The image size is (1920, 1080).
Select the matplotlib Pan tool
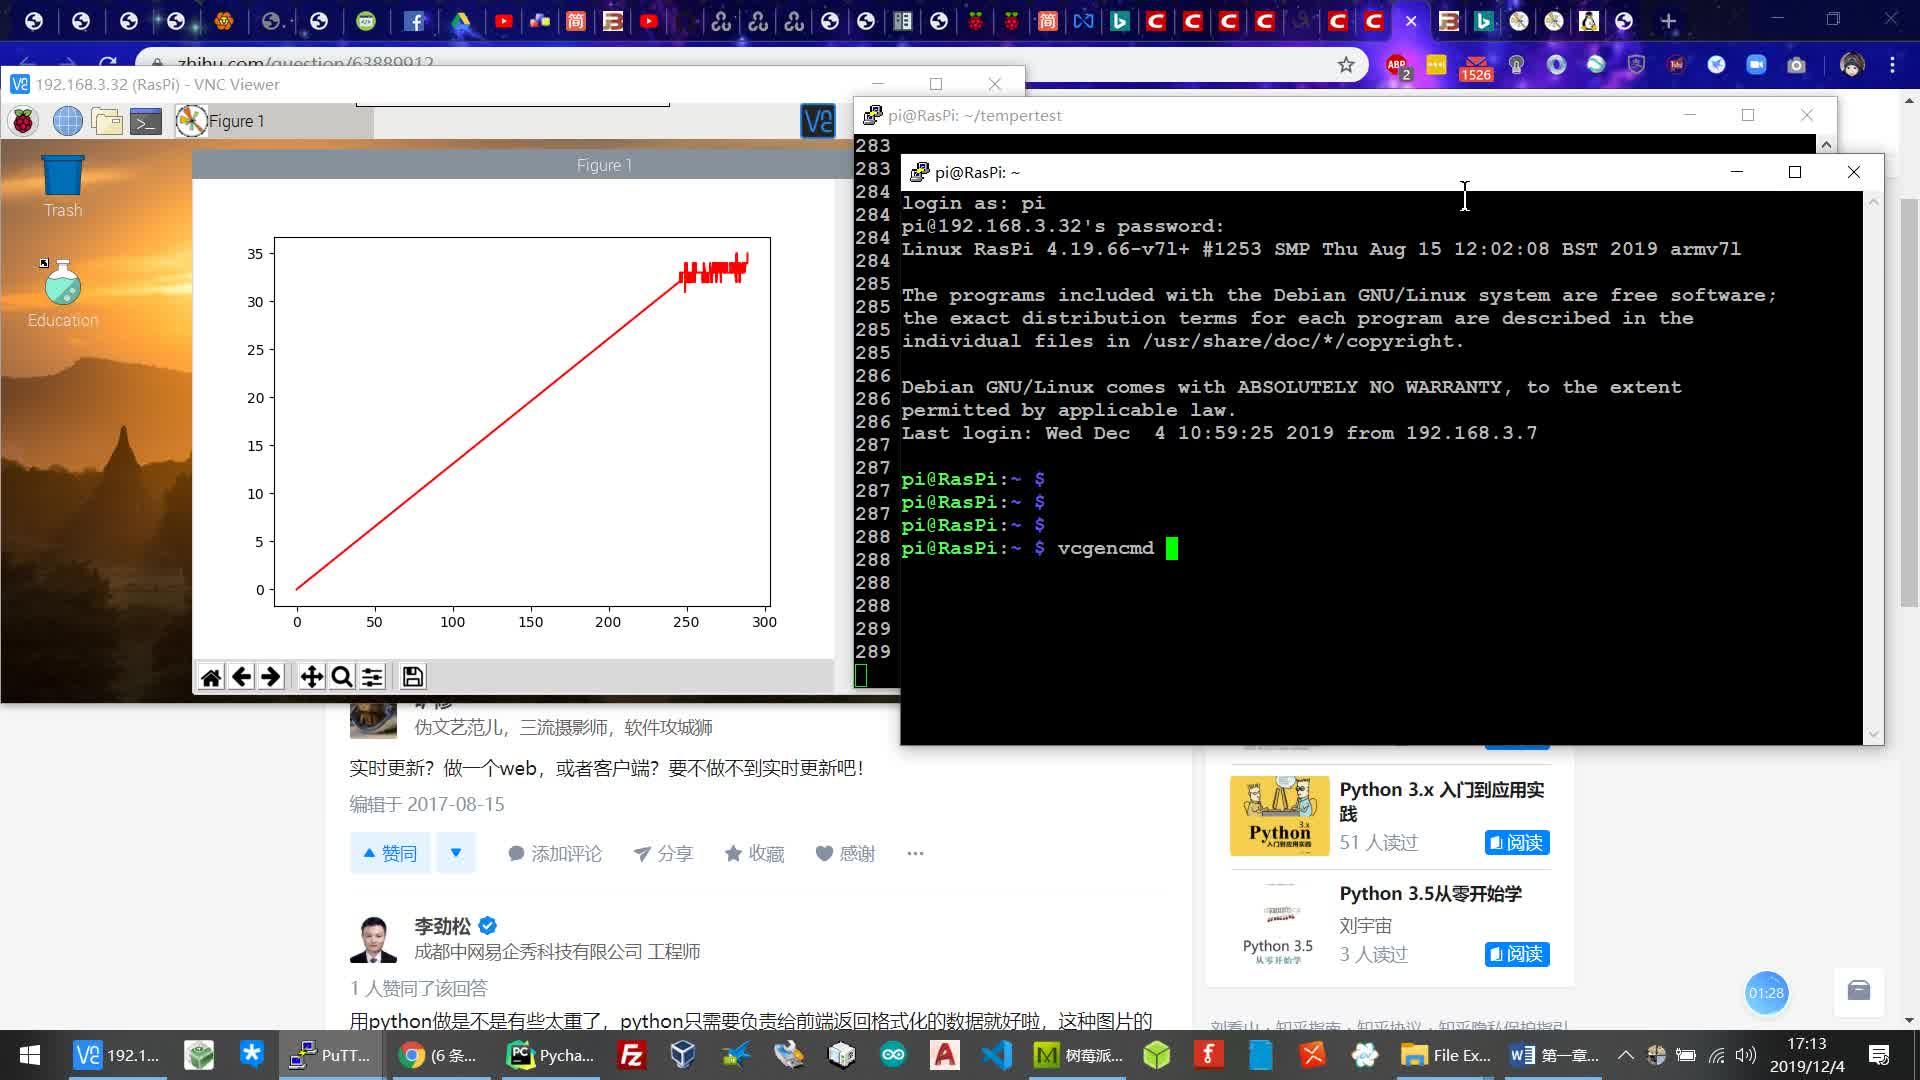311,678
